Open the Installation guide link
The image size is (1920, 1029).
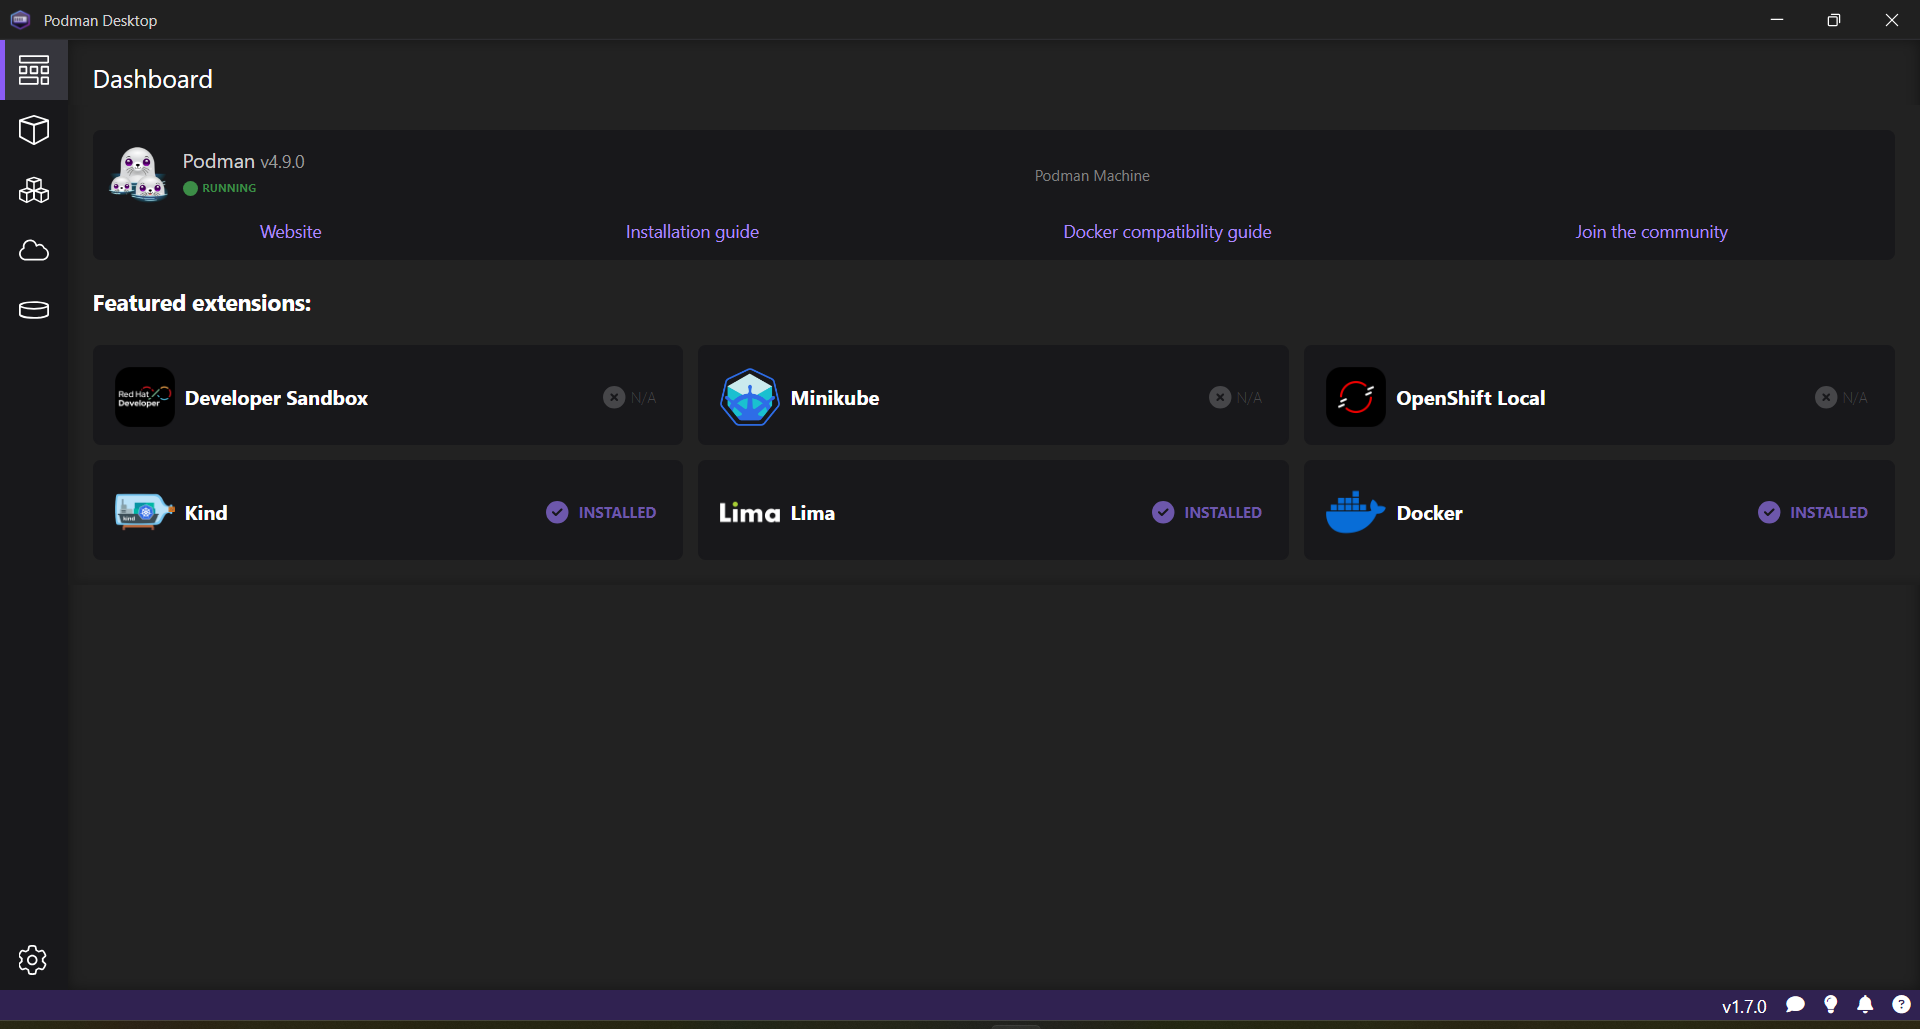point(692,232)
